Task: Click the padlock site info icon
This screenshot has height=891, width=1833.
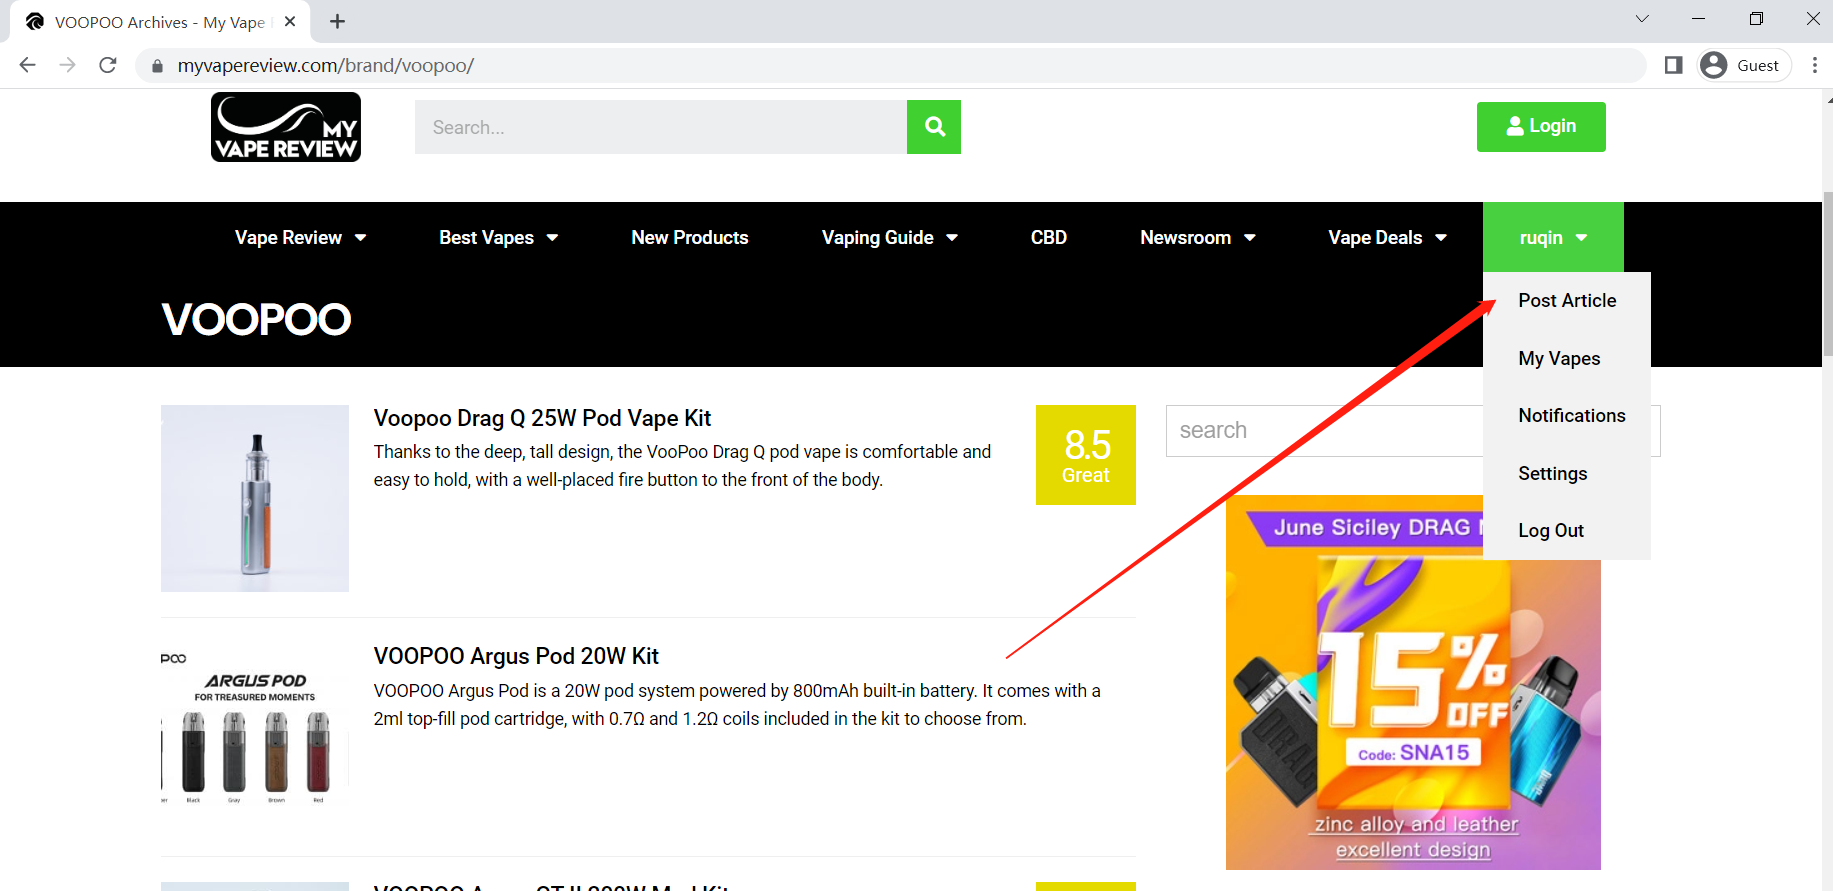Action: [x=156, y=66]
